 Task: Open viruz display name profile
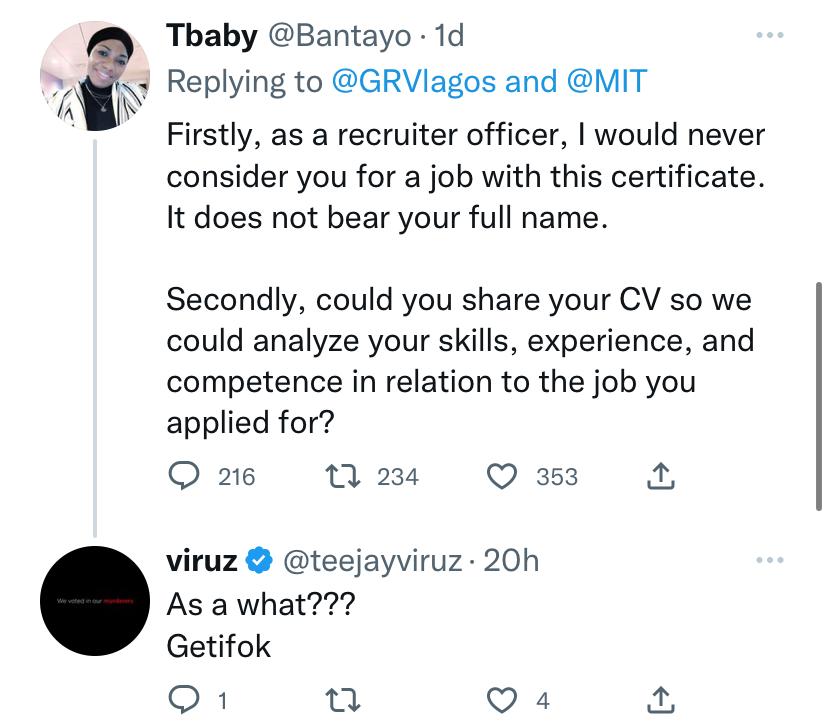tap(202, 561)
